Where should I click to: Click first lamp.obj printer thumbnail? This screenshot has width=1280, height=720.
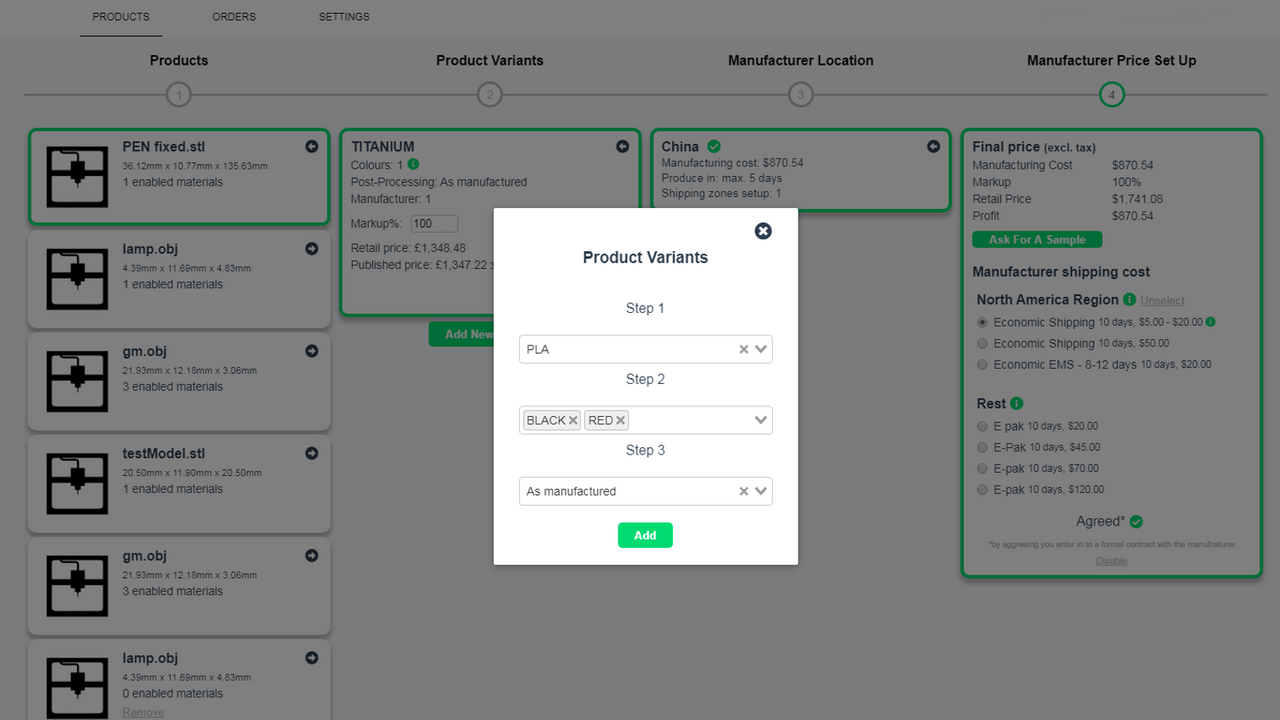tap(78, 280)
